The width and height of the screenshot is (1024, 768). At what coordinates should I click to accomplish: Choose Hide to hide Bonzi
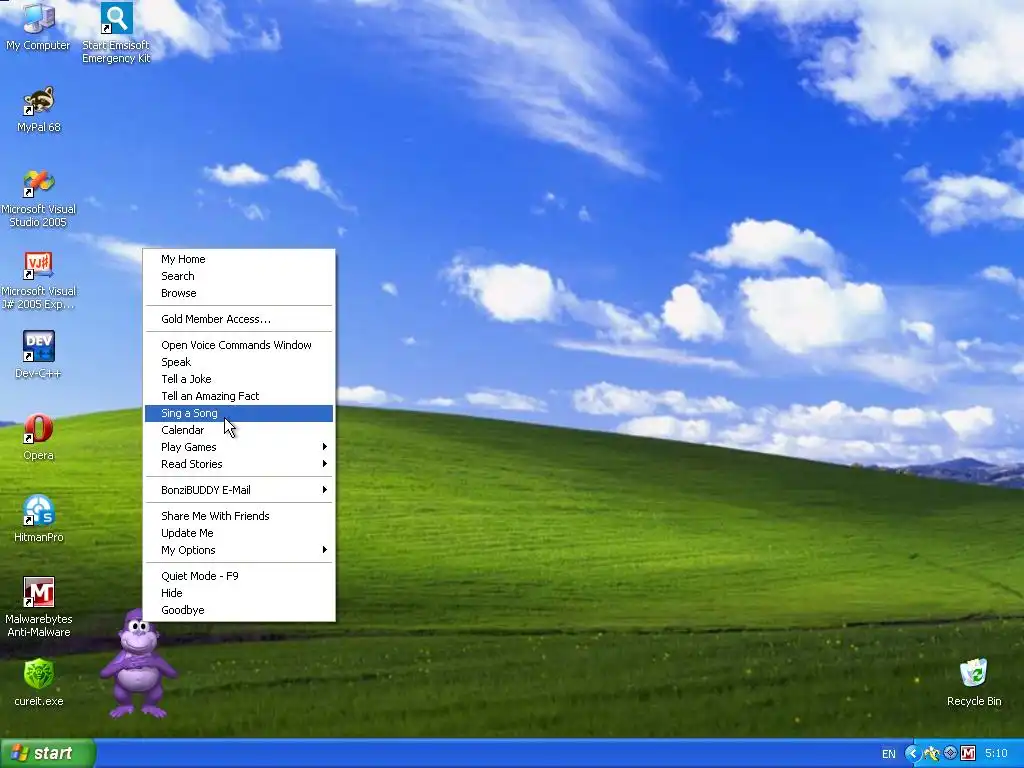tap(239, 594)
